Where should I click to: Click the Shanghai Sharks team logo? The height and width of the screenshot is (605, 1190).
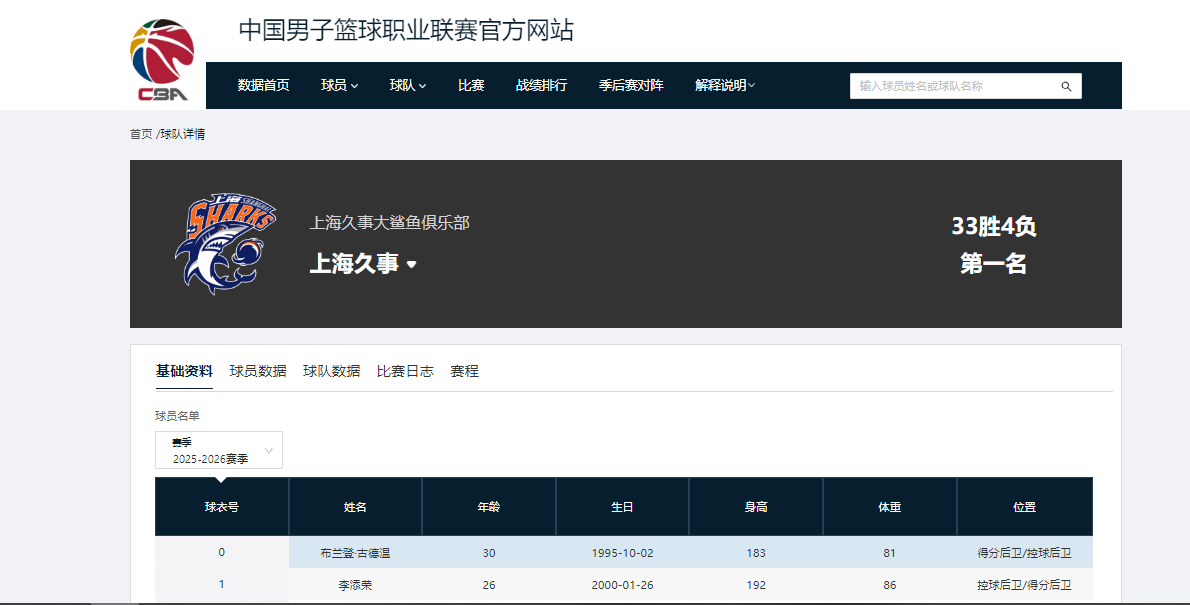(224, 244)
